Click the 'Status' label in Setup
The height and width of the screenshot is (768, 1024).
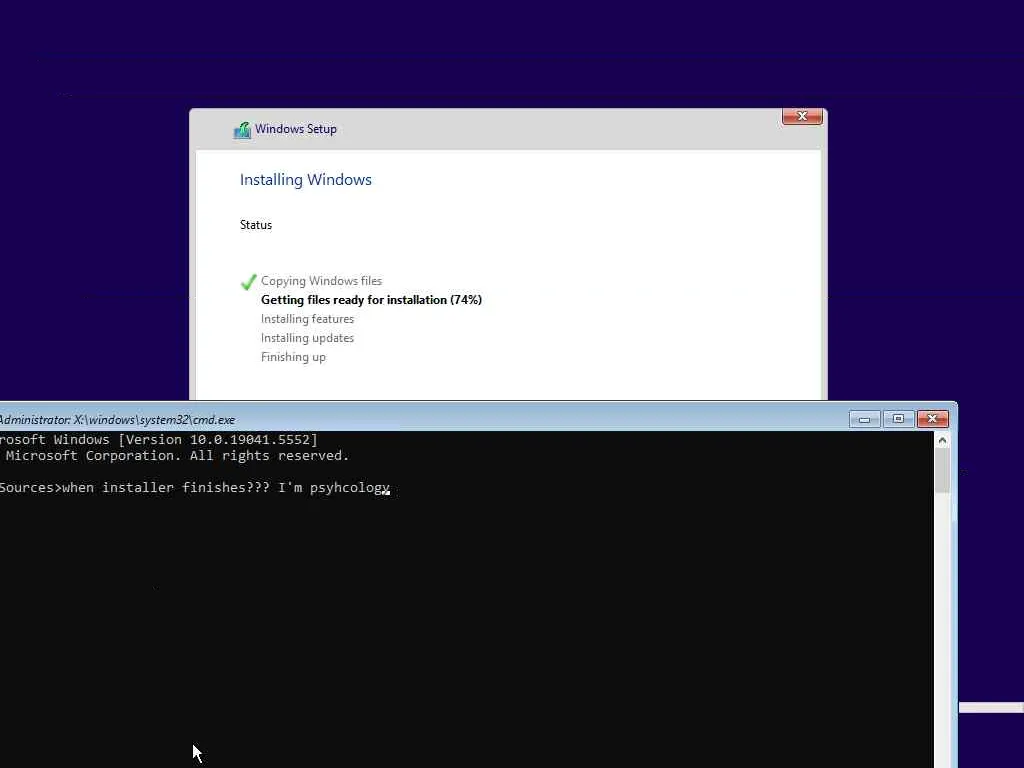tap(256, 225)
